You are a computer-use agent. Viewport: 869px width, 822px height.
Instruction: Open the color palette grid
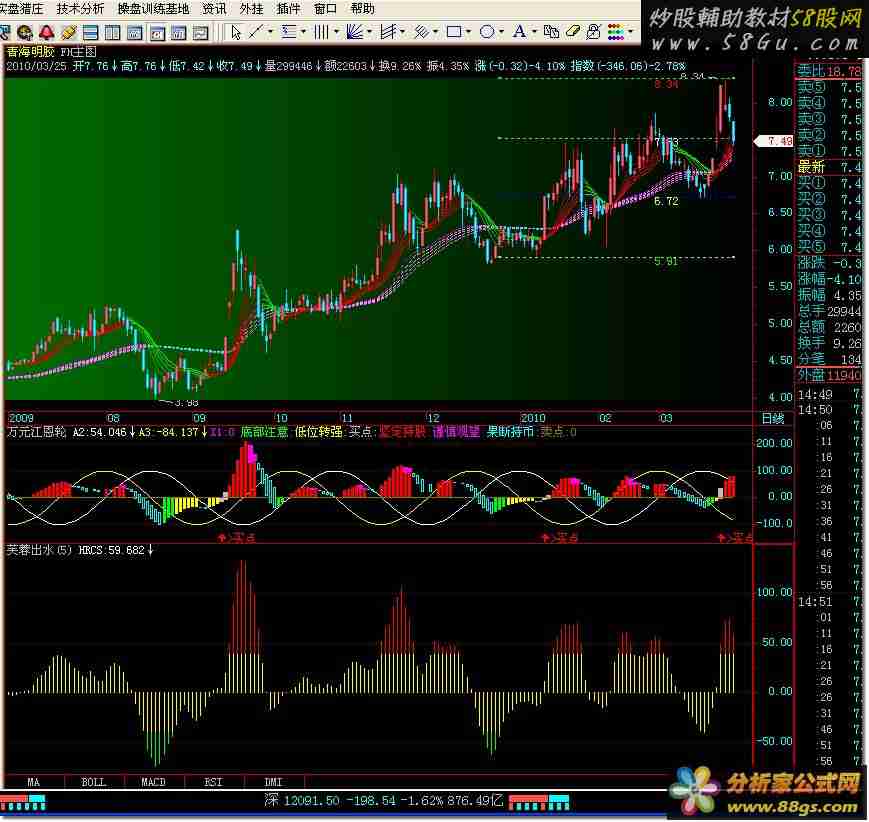pyautogui.click(x=616, y=32)
